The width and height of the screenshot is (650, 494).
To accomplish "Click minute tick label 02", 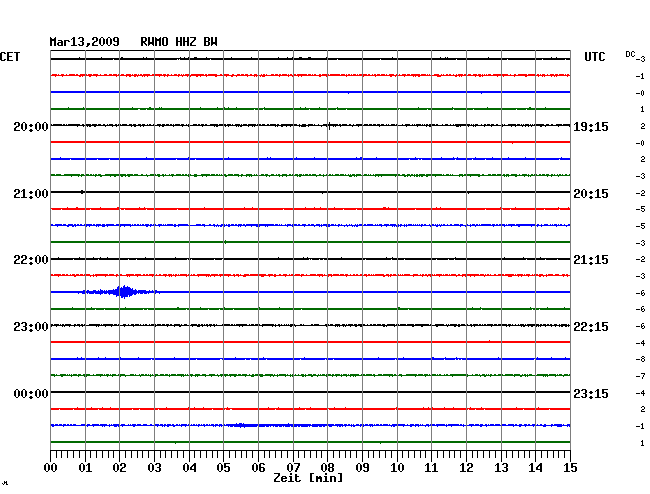I will (119, 468).
